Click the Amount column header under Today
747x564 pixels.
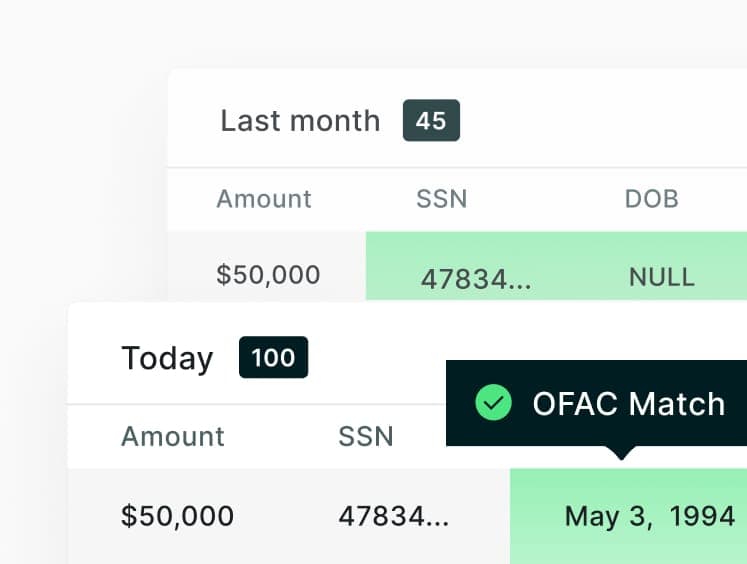pyautogui.click(x=173, y=436)
